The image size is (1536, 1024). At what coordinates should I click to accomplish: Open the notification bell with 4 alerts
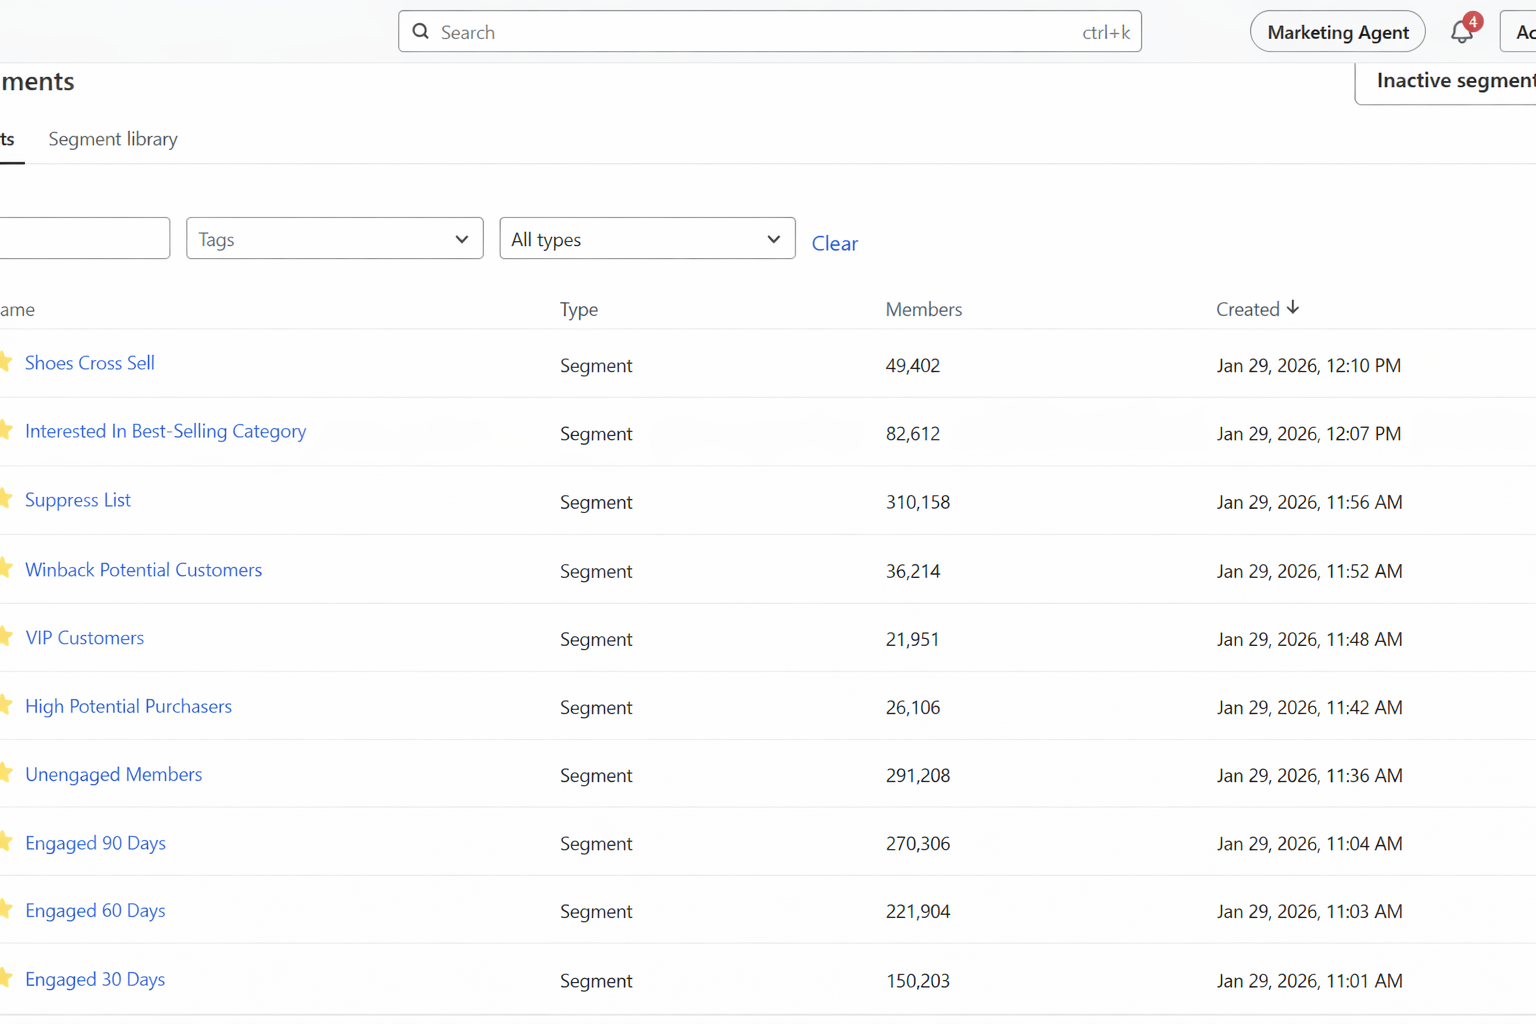click(1462, 31)
